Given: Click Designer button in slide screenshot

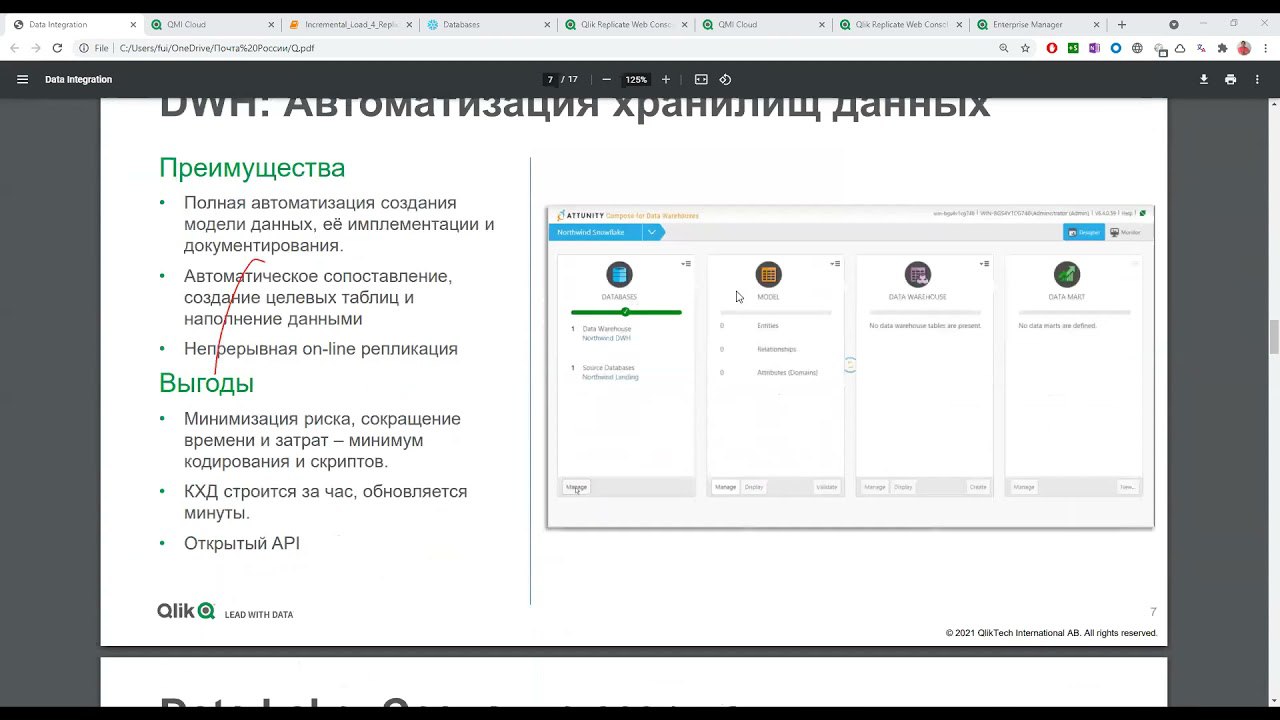Looking at the screenshot, I should point(1084,232).
